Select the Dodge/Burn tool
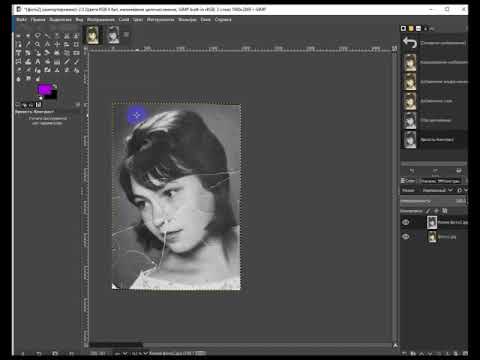The width and height of the screenshot is (480, 360). click(x=38, y=79)
